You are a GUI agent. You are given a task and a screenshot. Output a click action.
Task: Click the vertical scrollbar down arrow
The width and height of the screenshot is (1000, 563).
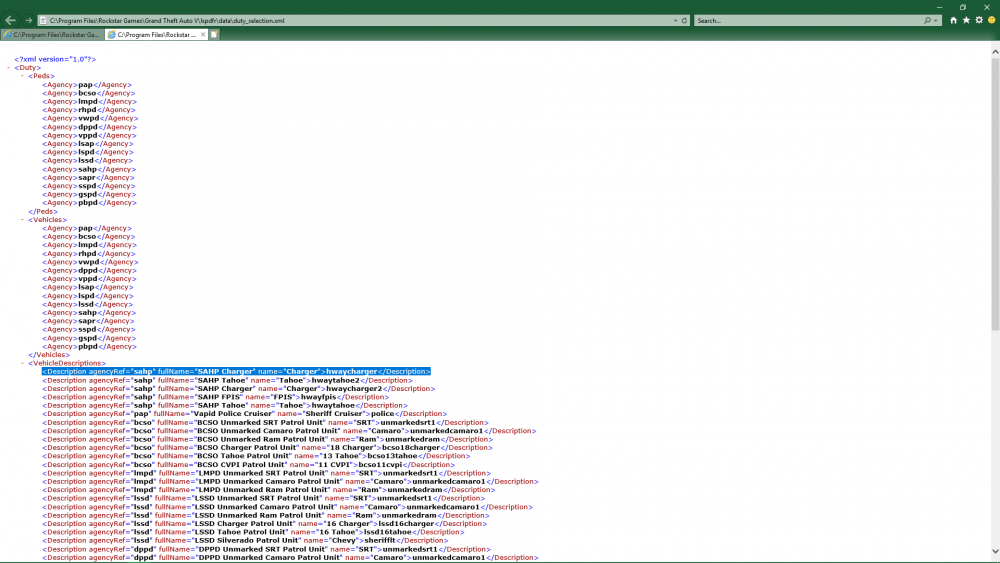click(x=995, y=552)
